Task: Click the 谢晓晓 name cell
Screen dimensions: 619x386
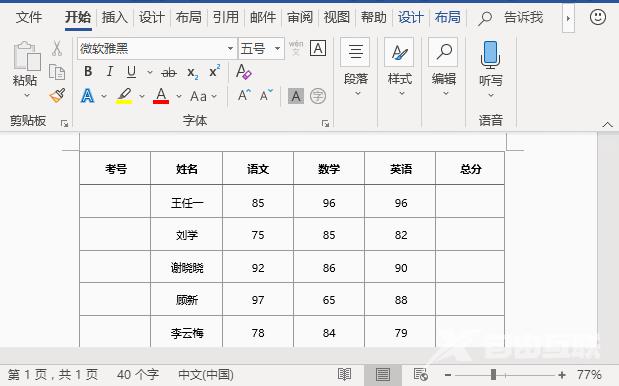Action: (187, 268)
